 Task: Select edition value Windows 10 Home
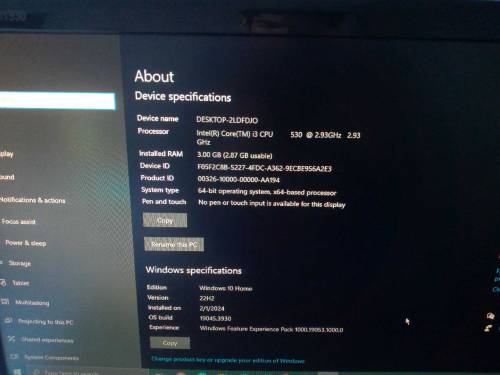(226, 288)
